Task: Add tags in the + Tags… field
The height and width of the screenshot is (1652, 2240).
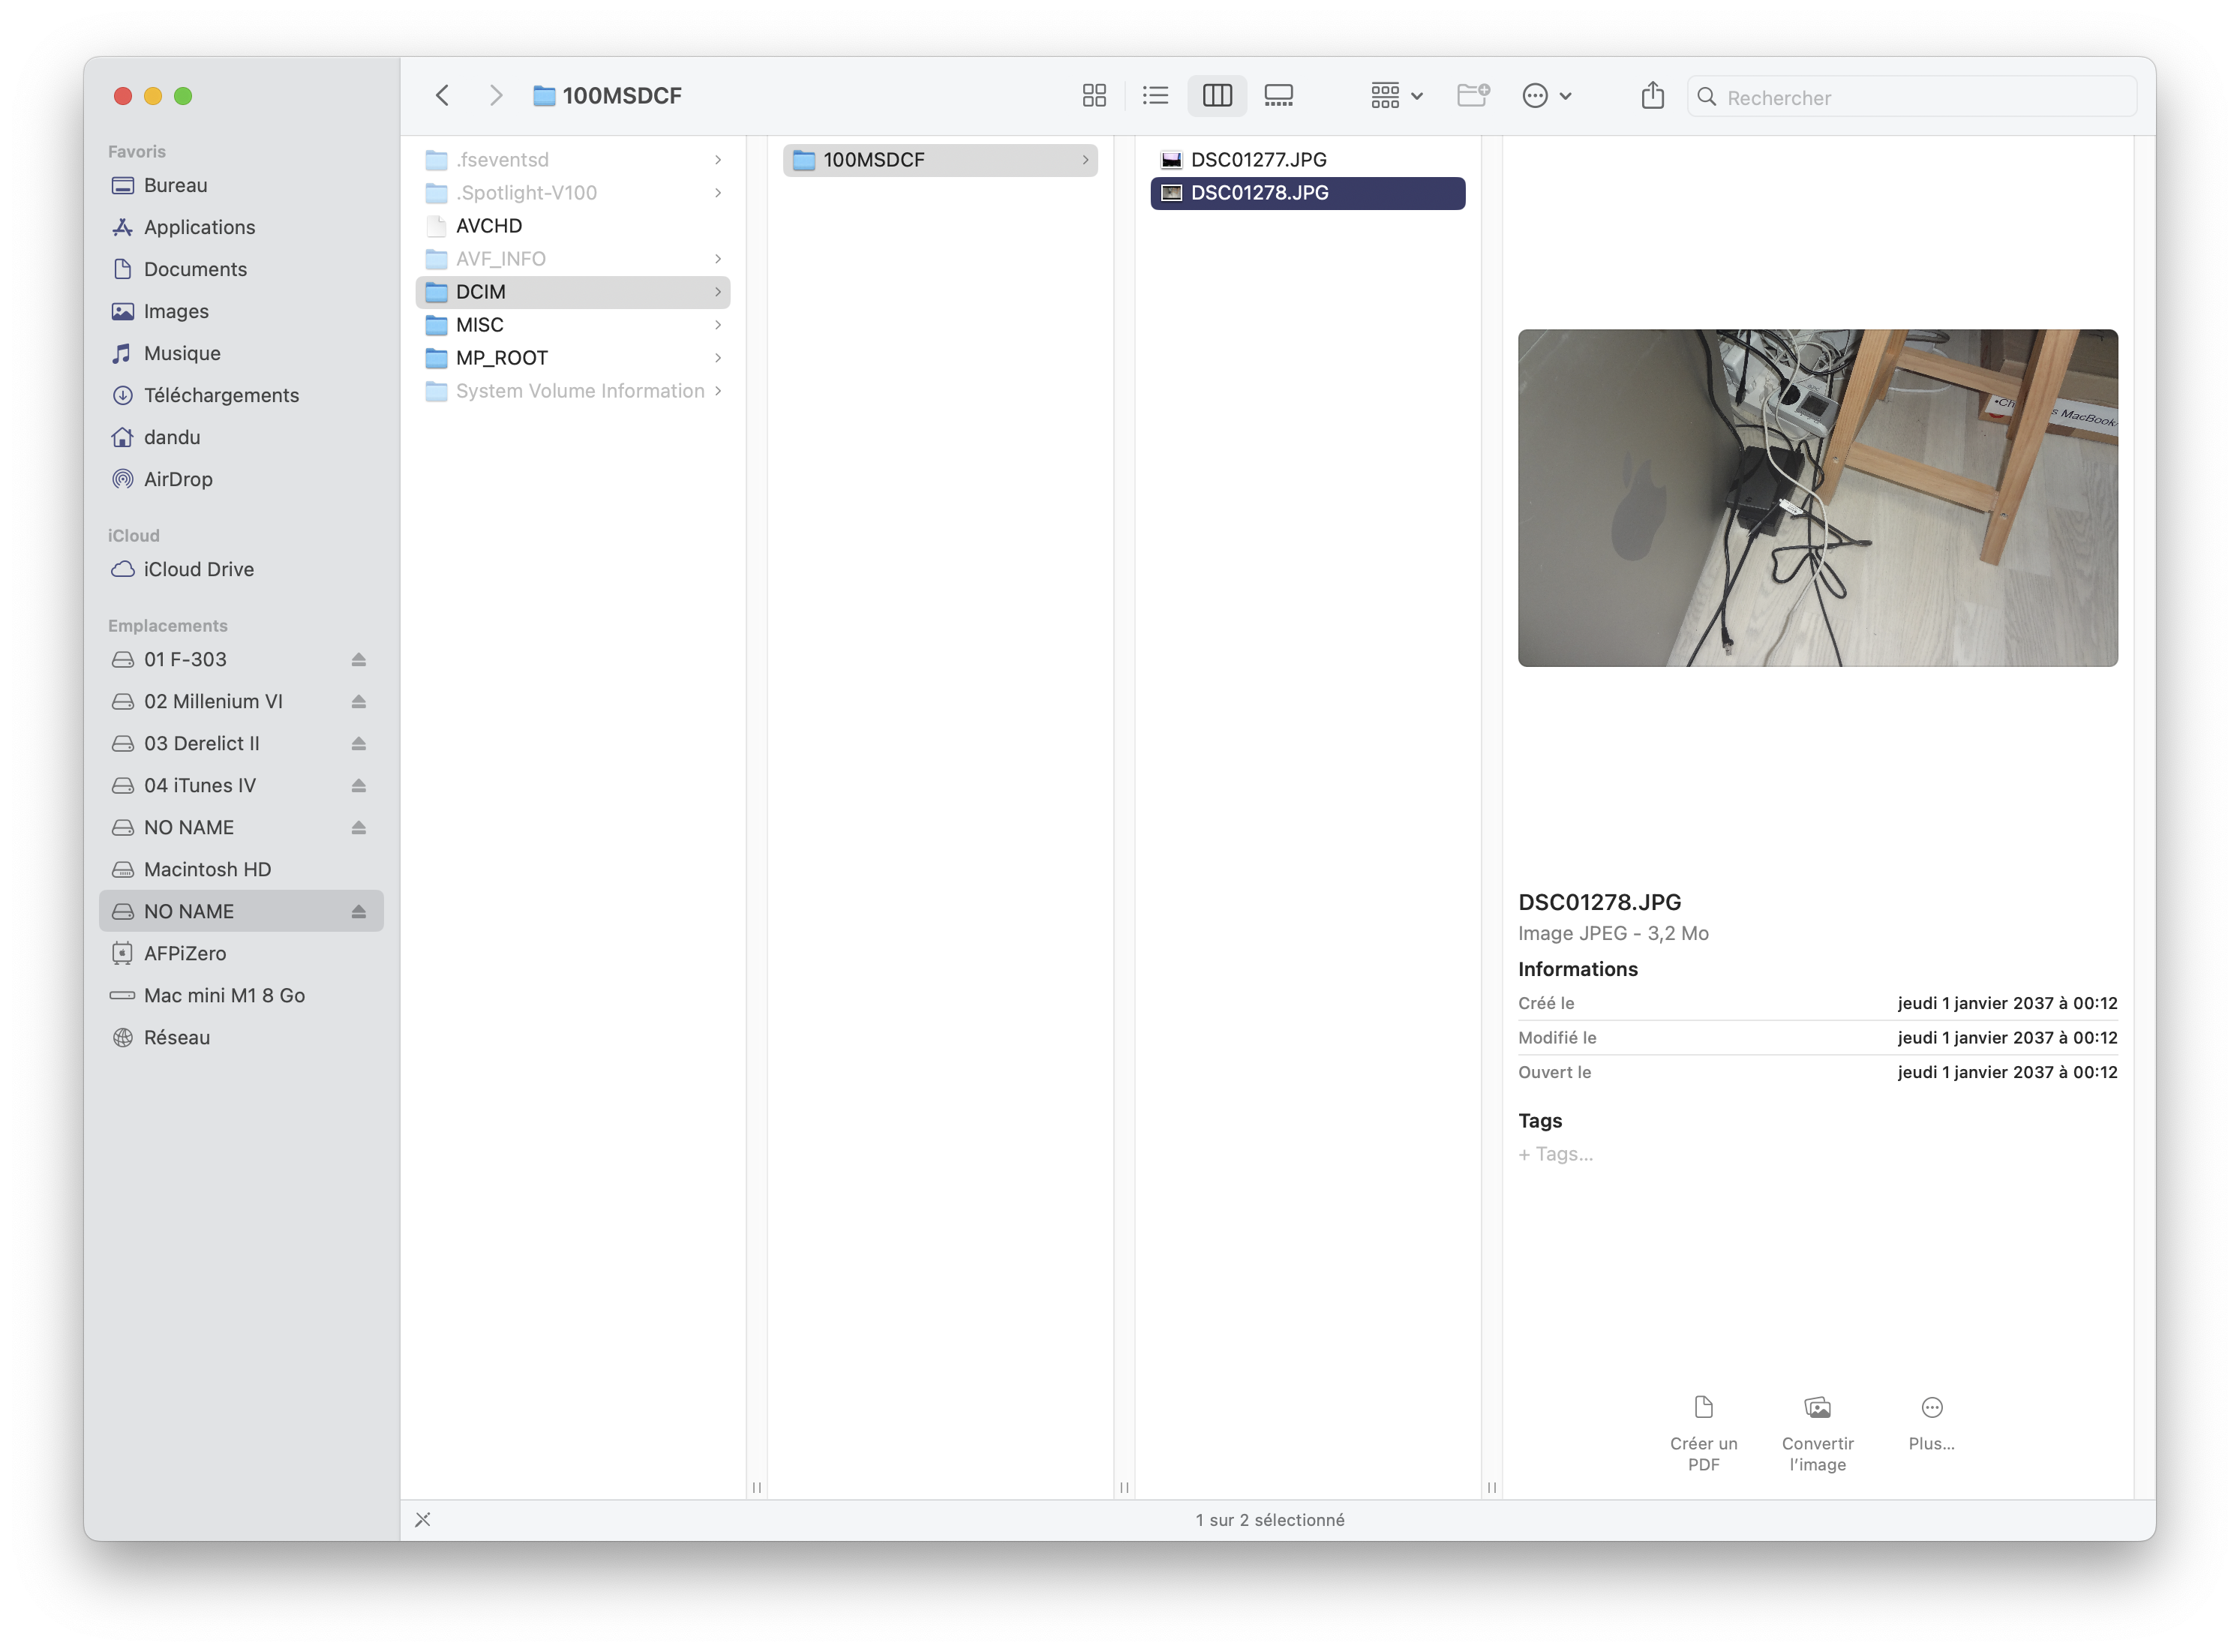Action: click(1556, 1154)
